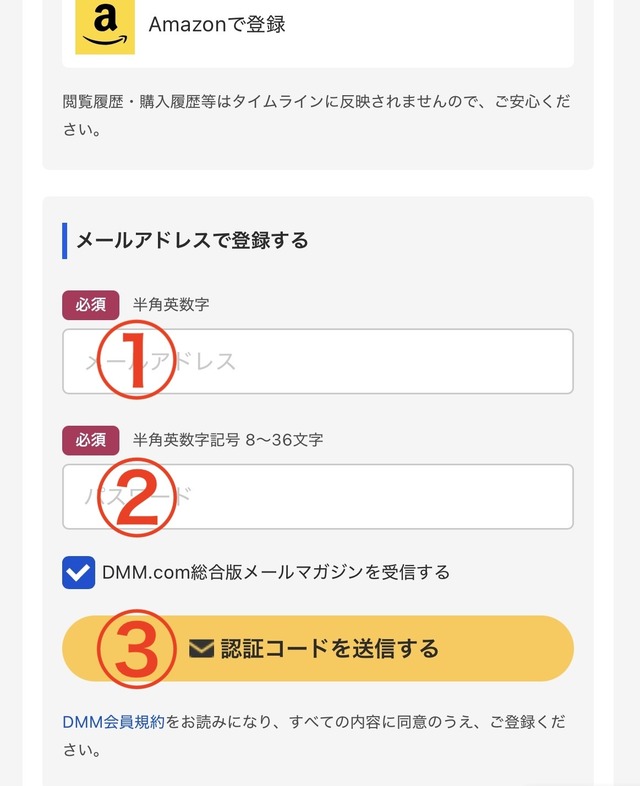Click the DMM.com総合版メールマガジンを受信する label
The image size is (640, 786).
tap(276, 573)
